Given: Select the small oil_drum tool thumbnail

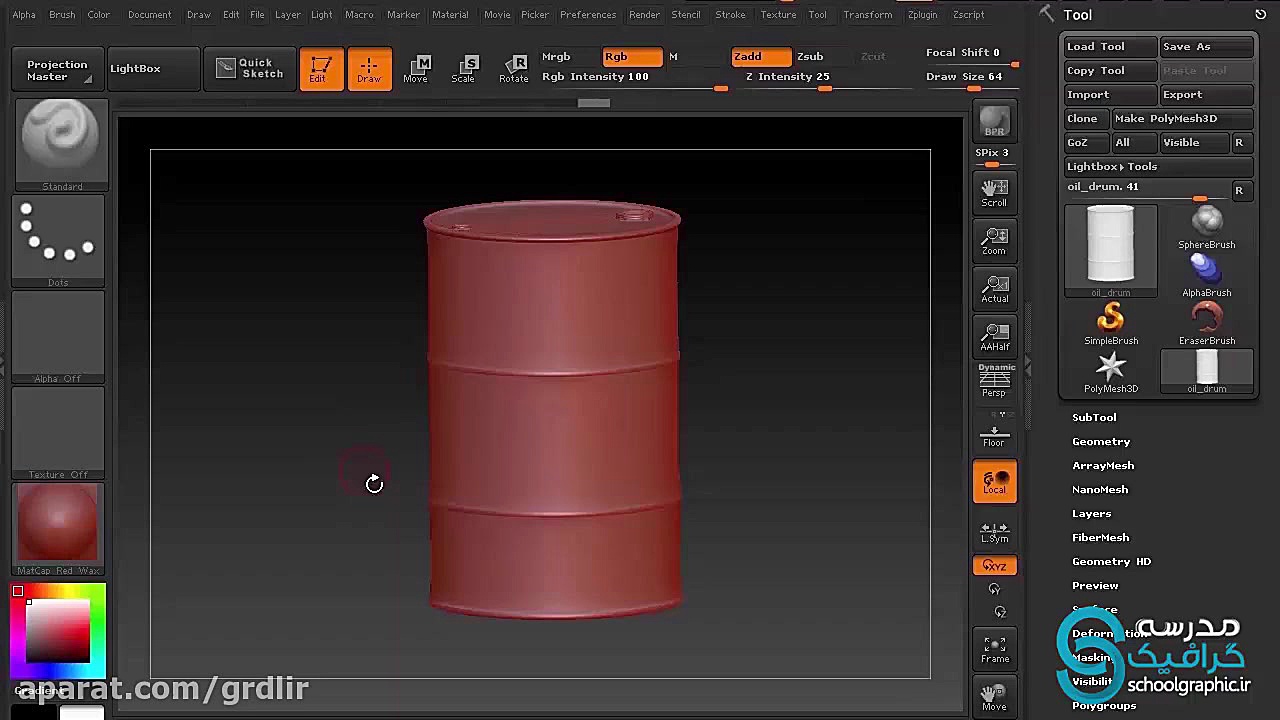Looking at the screenshot, I should tap(1207, 372).
